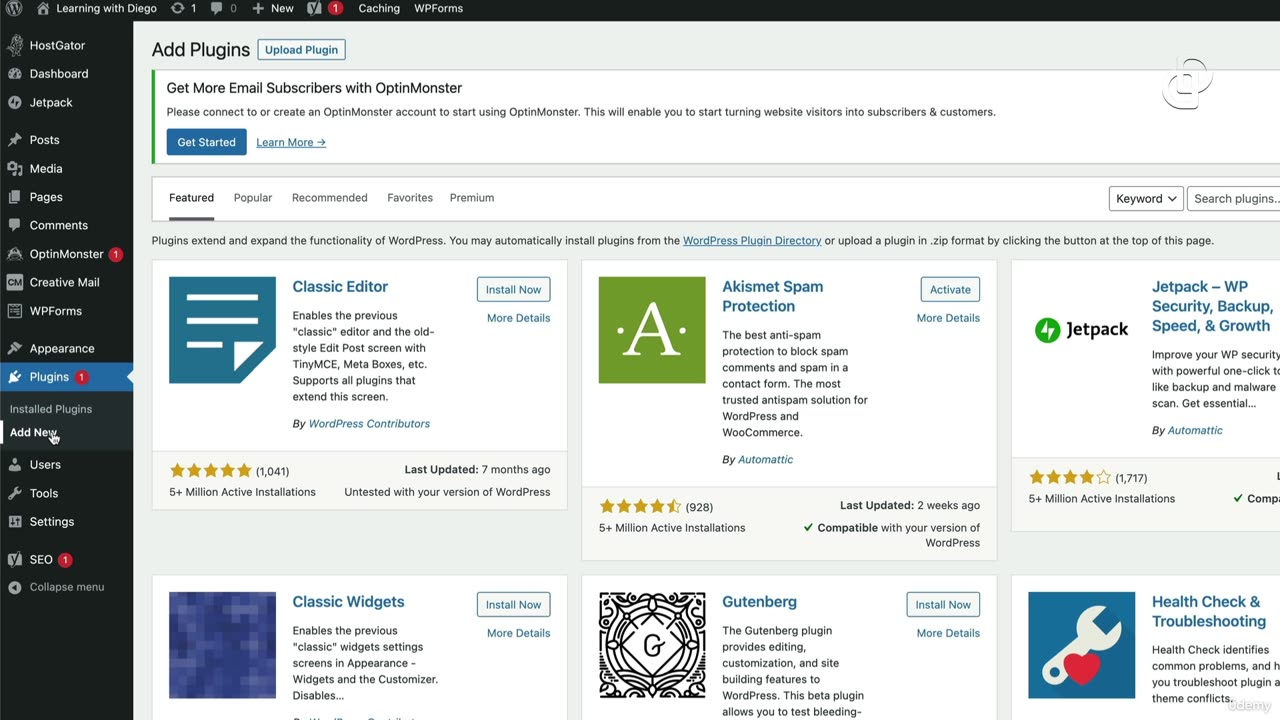Open More Details for Gutenberg
1280x720 pixels.
click(x=948, y=633)
